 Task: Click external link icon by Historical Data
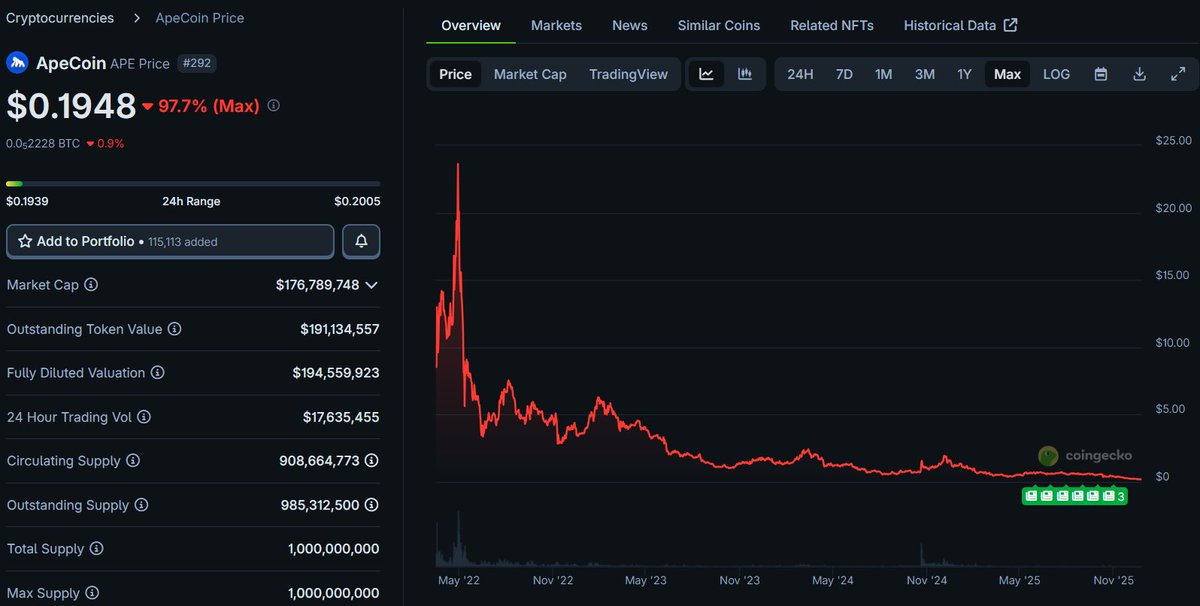1010,25
